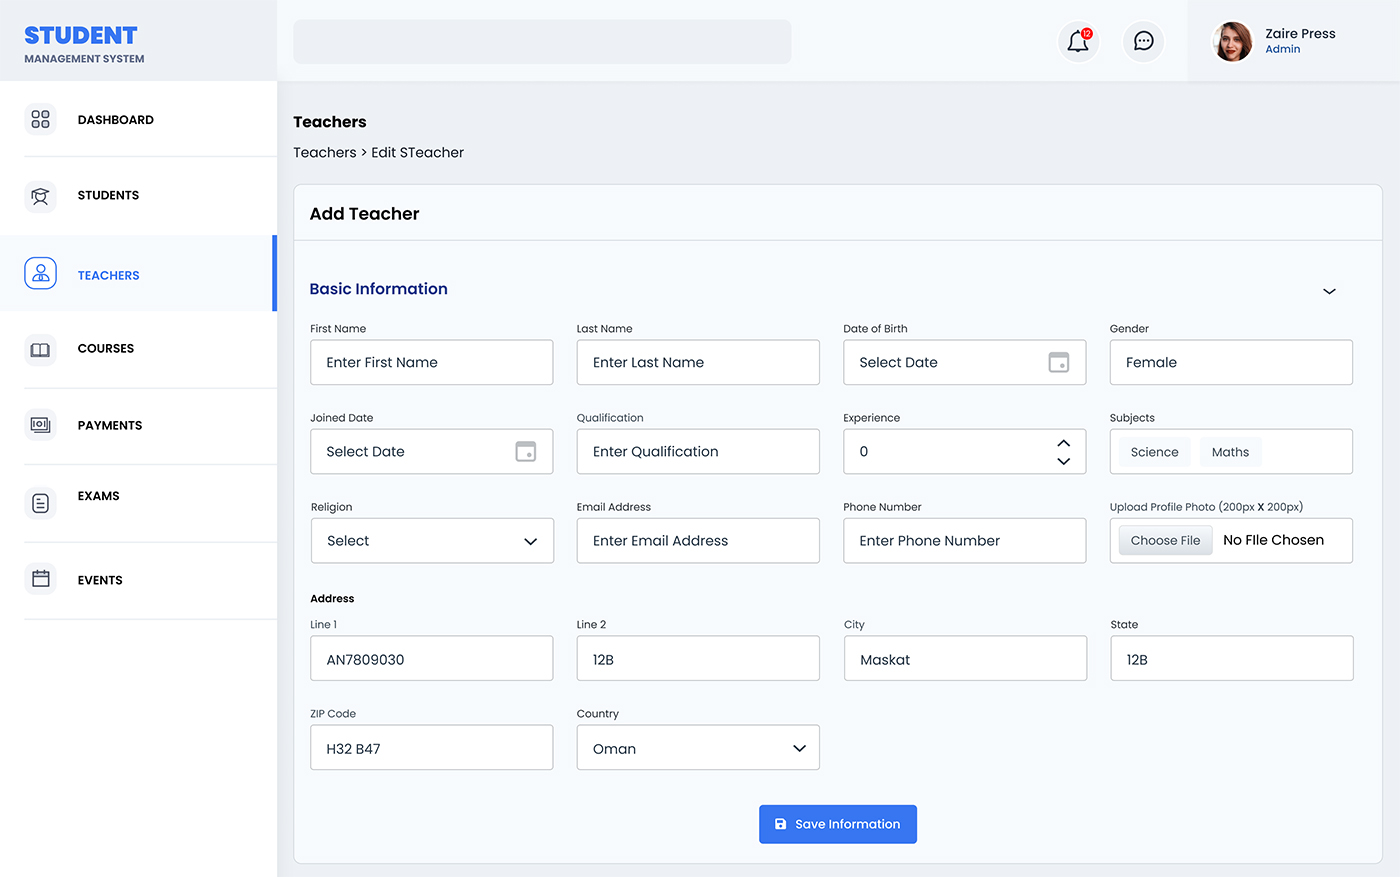Click the Courses book icon
1400x877 pixels.
40,349
